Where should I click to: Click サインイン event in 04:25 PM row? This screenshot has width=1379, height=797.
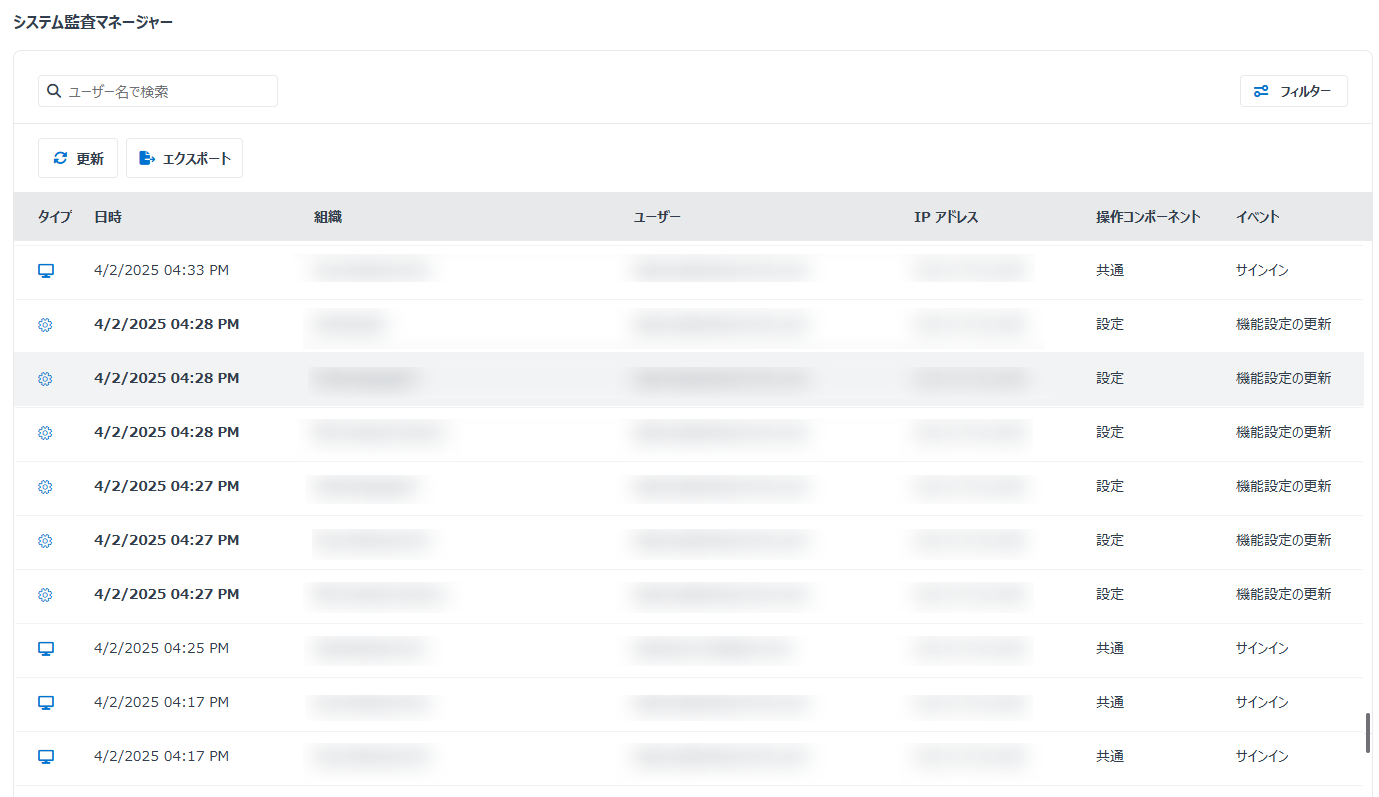point(1262,649)
